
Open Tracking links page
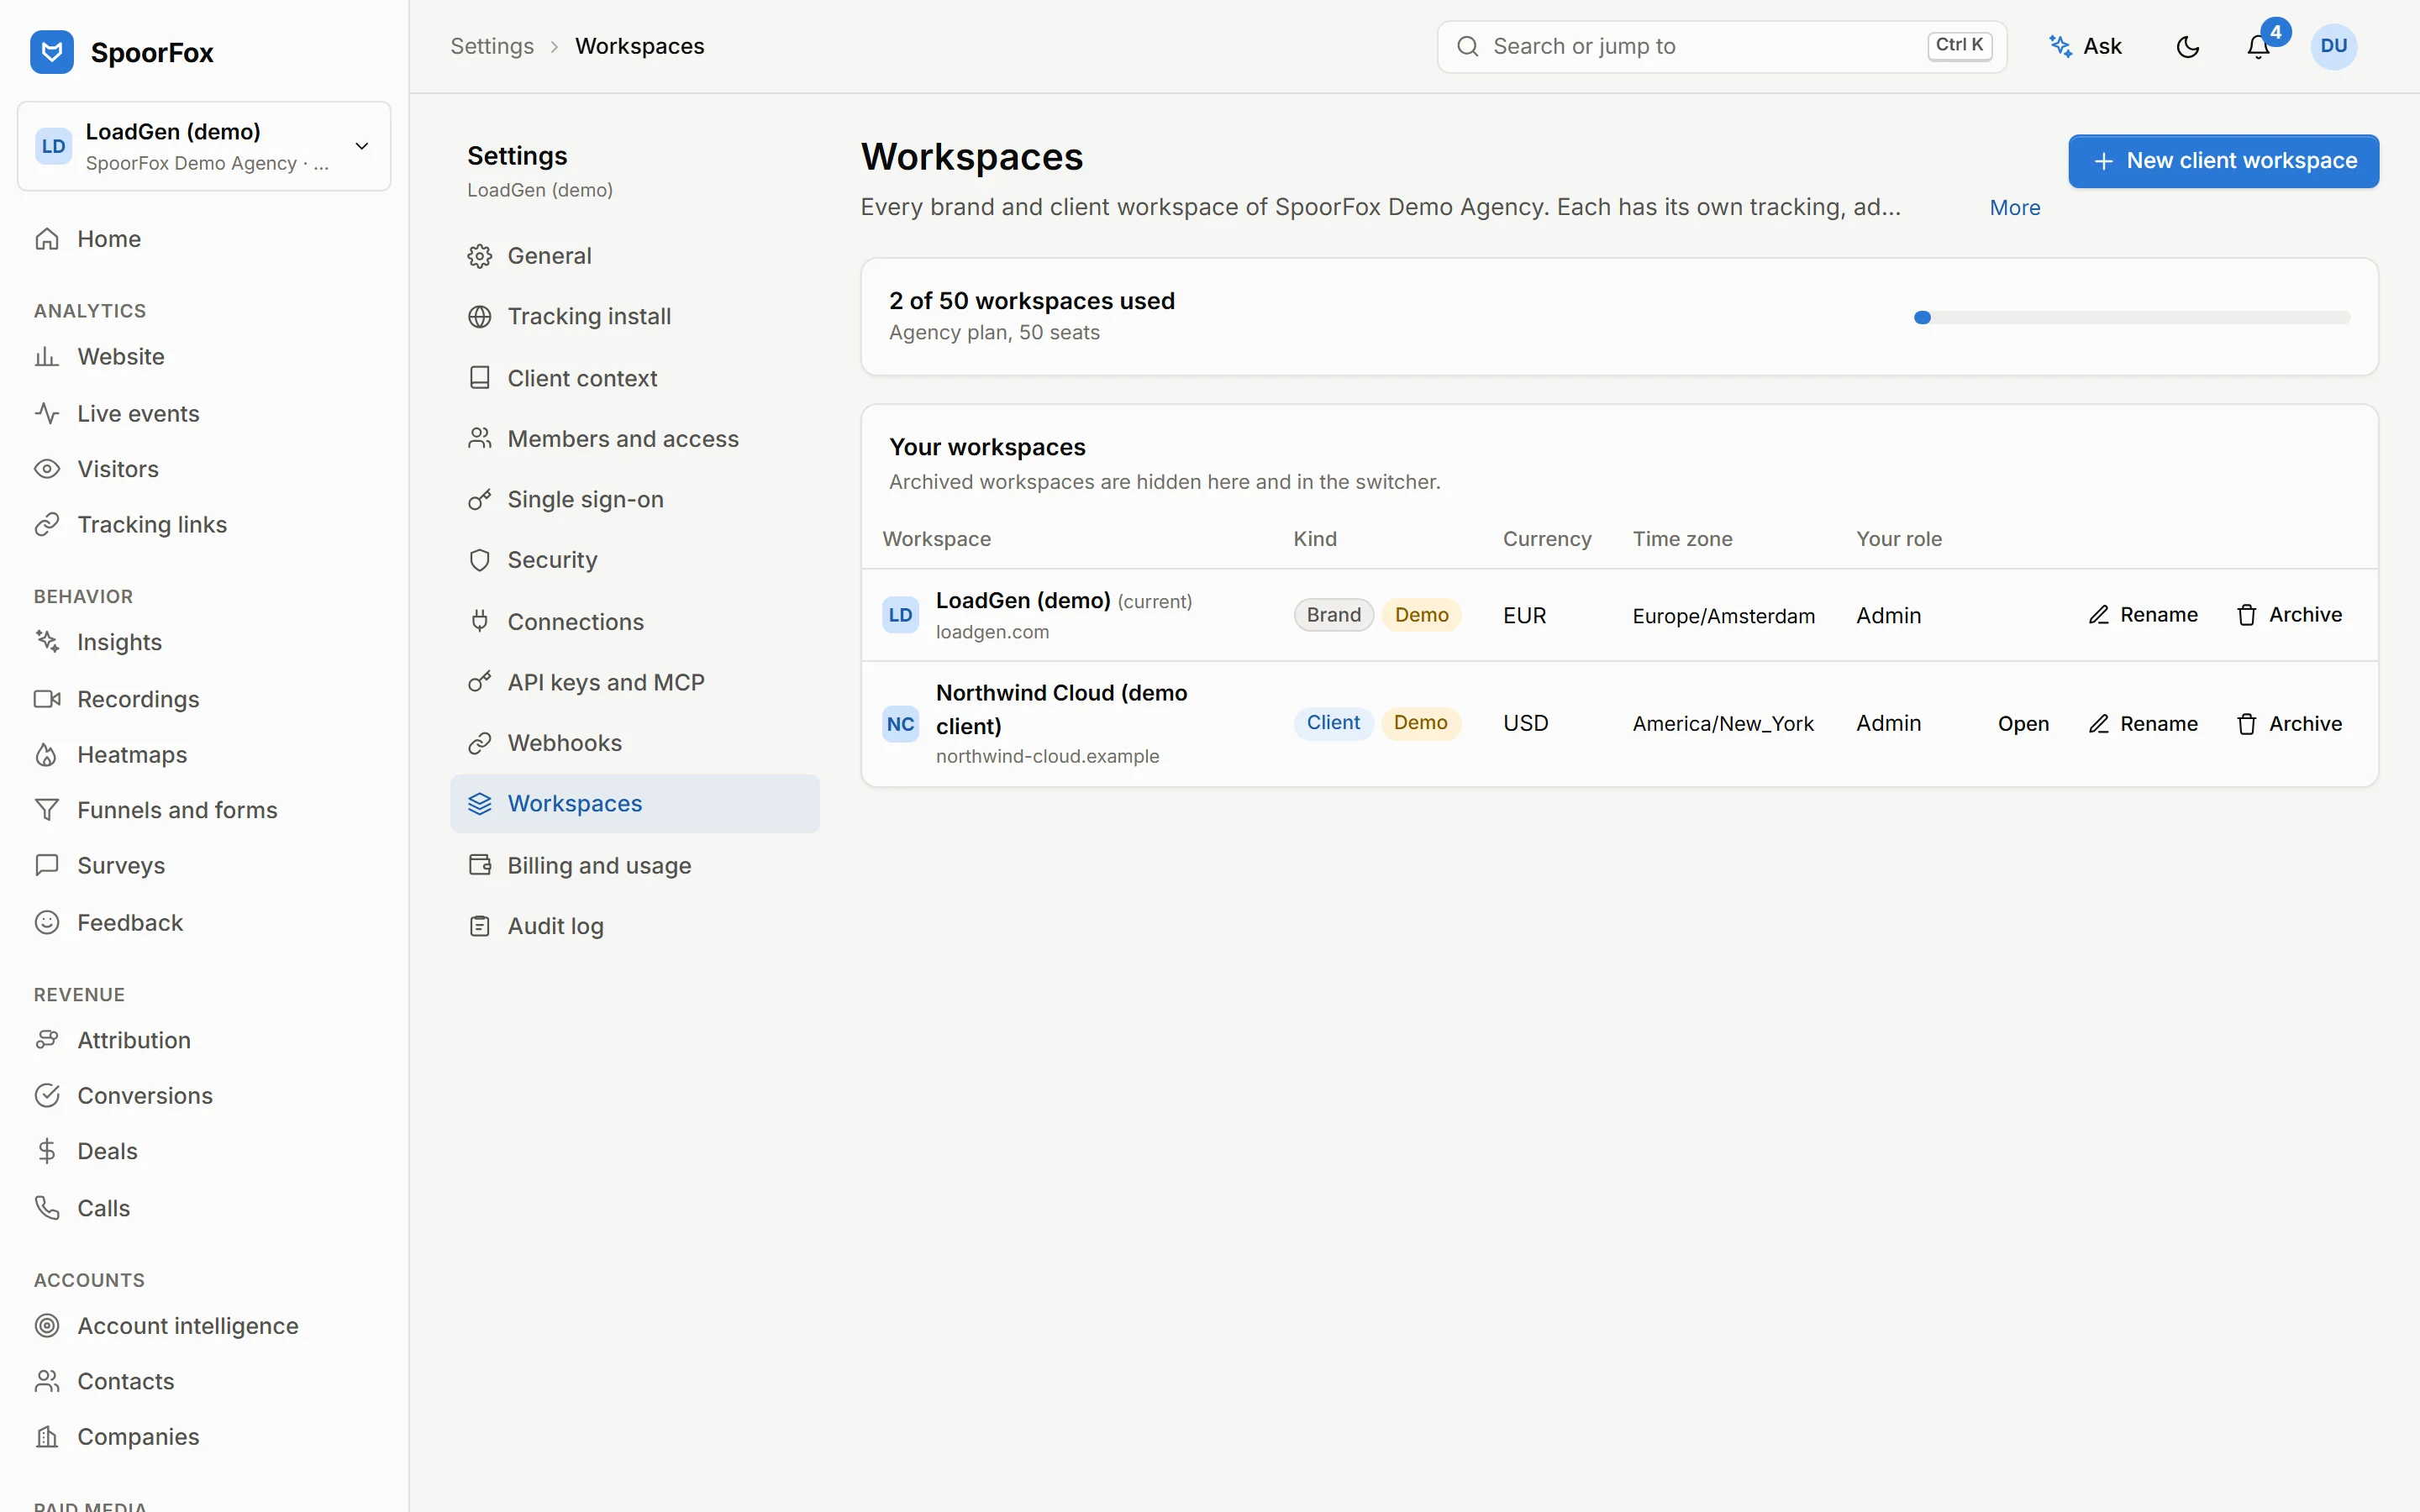[204, 525]
